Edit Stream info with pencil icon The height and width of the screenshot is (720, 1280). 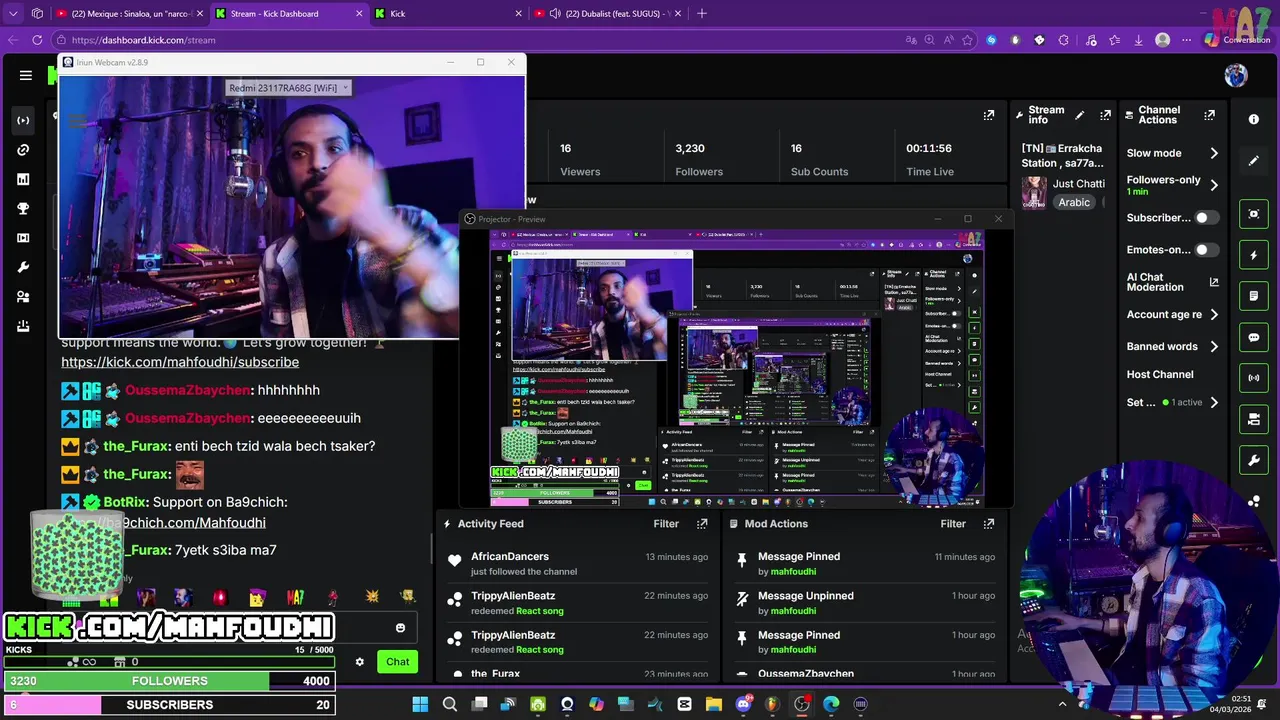(1079, 116)
